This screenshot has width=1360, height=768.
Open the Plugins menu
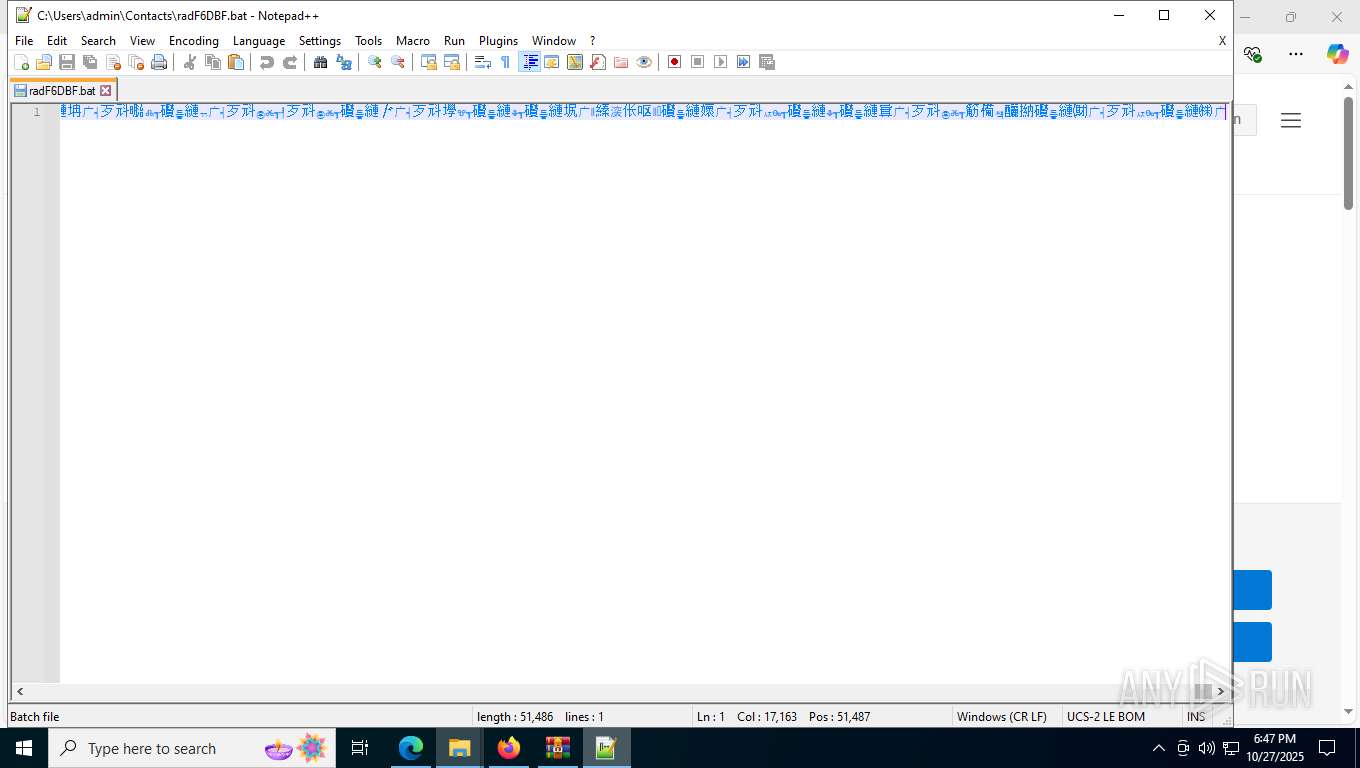point(498,41)
